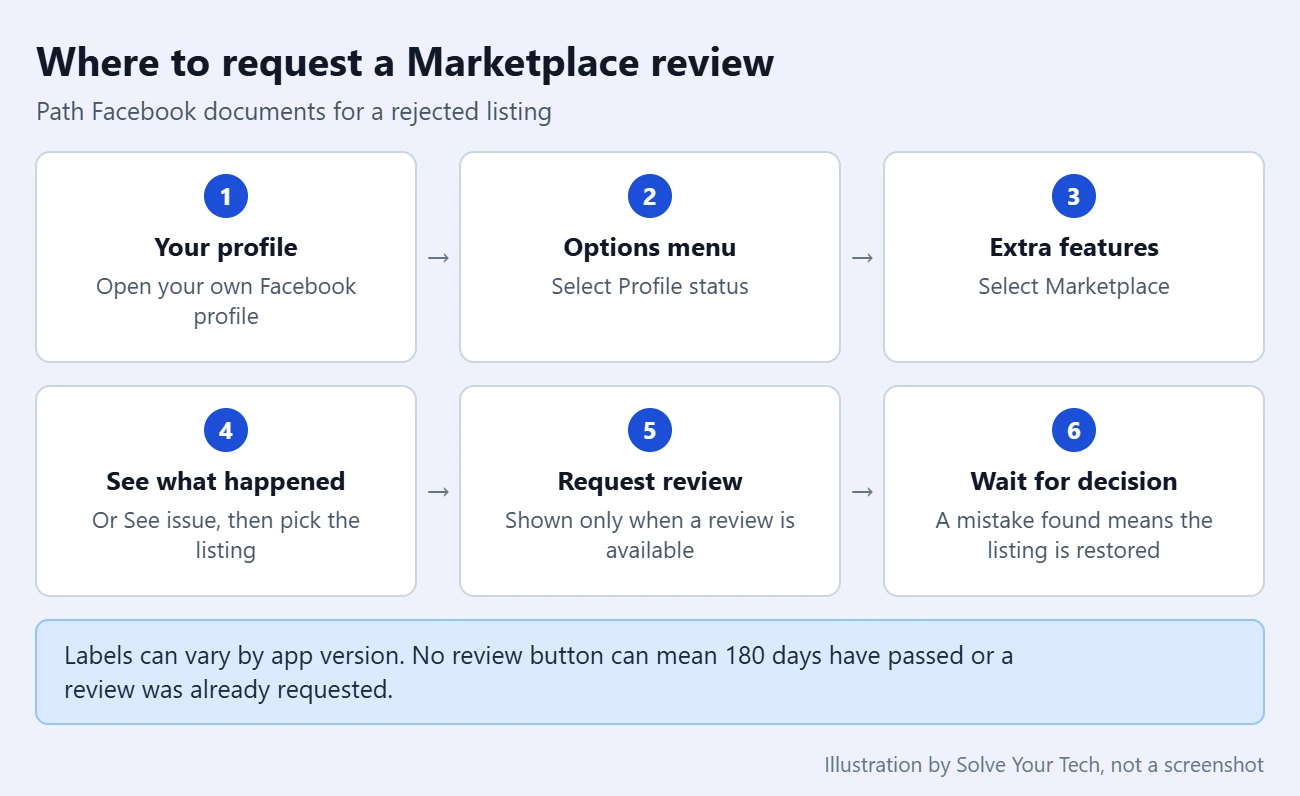Click the title "Where to request a Marketplace review"

(x=405, y=62)
